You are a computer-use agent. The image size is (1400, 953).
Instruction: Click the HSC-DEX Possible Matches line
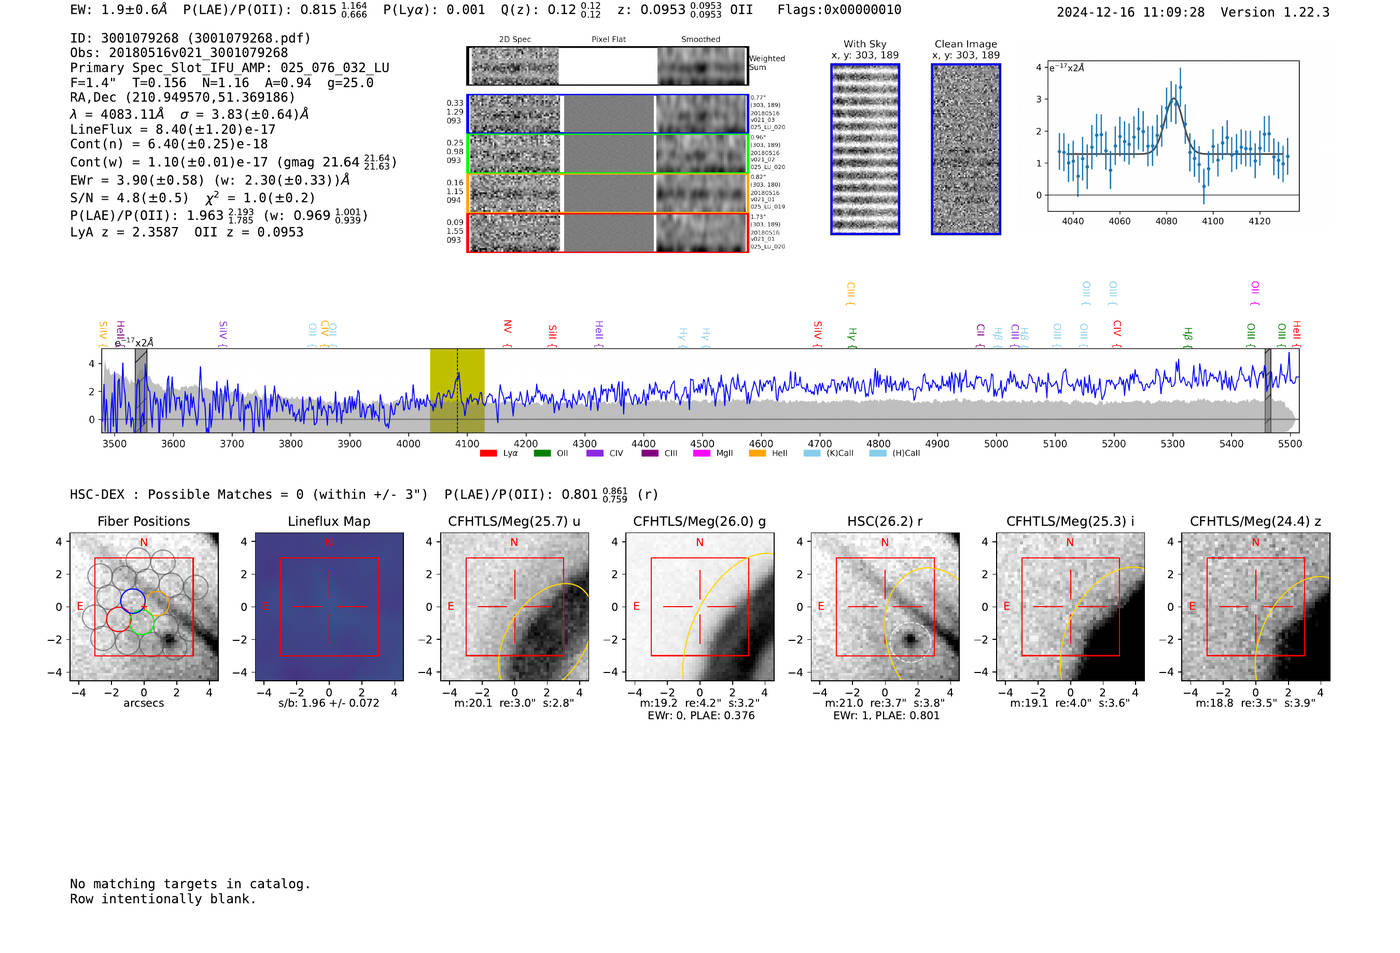(x=364, y=494)
